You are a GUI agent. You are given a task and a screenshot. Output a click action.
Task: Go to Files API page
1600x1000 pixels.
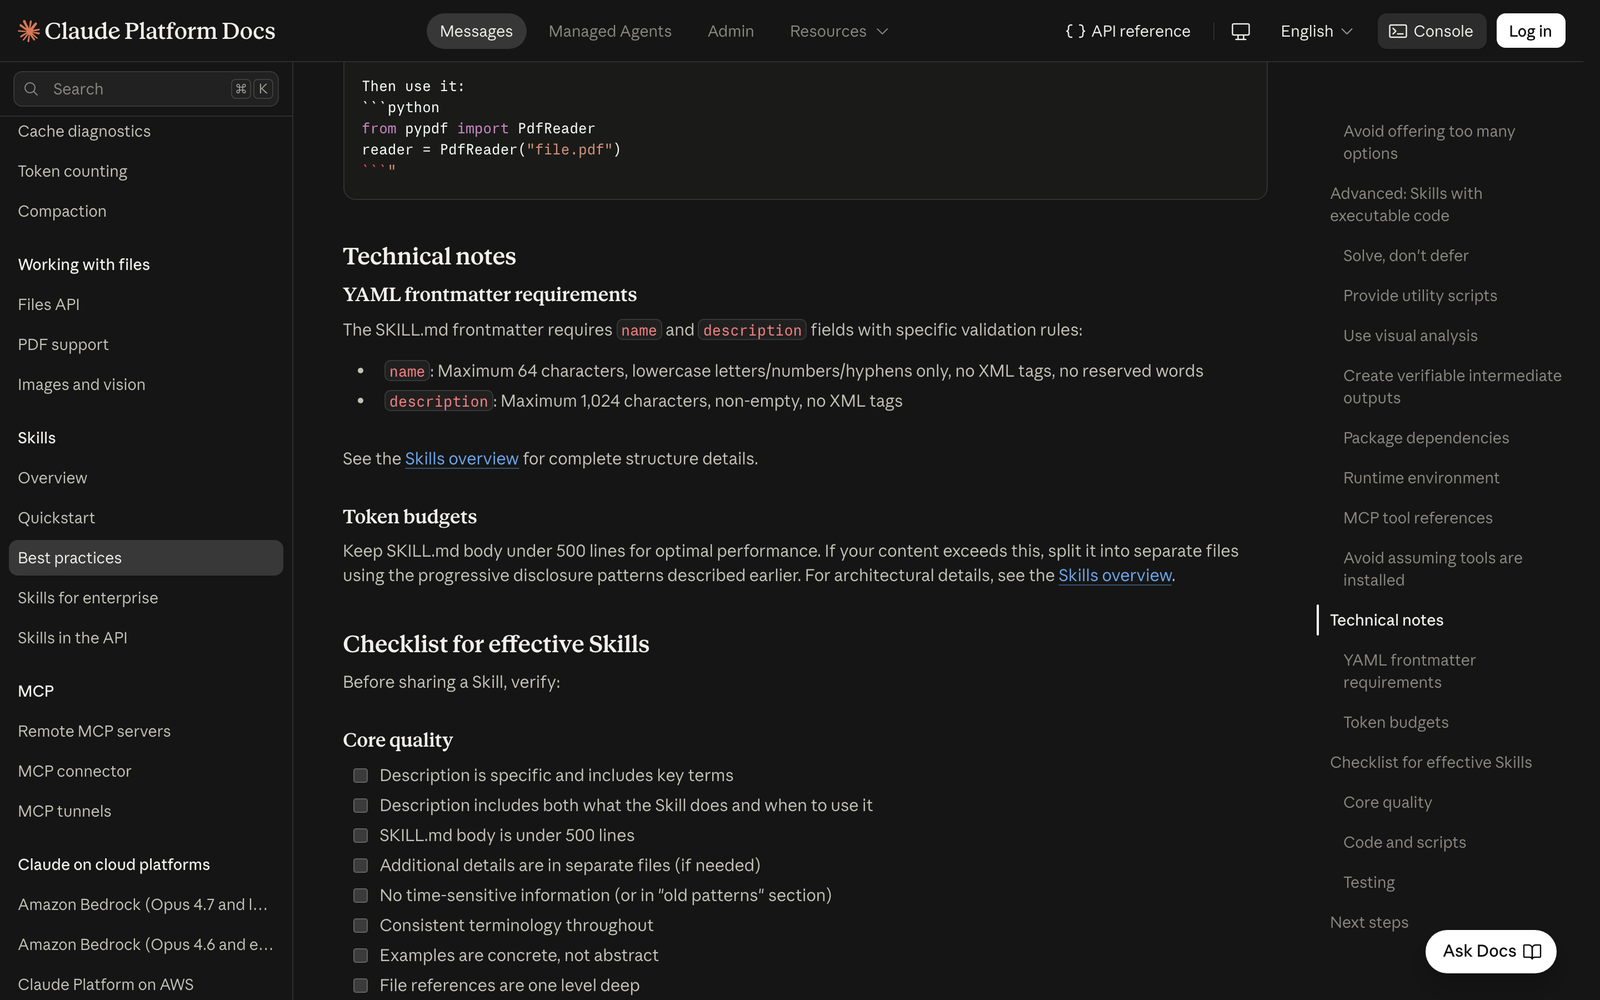tap(49, 304)
